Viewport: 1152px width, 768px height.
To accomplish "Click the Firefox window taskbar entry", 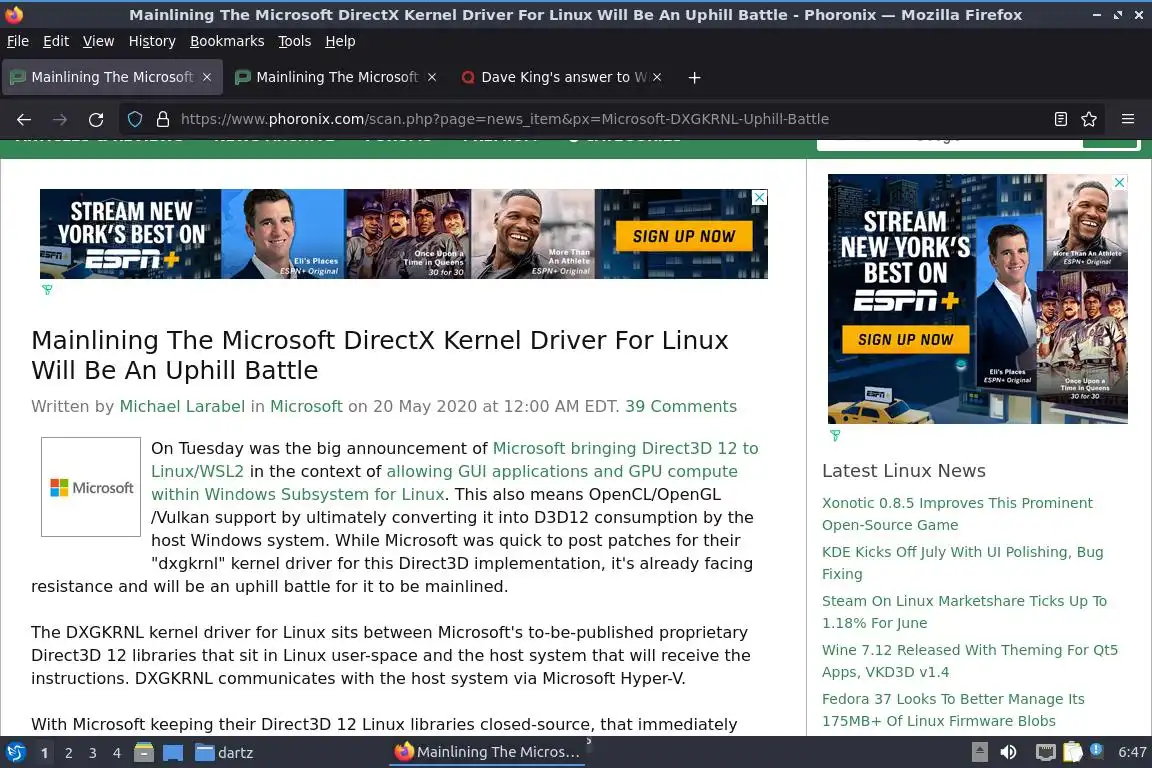I will [x=489, y=752].
